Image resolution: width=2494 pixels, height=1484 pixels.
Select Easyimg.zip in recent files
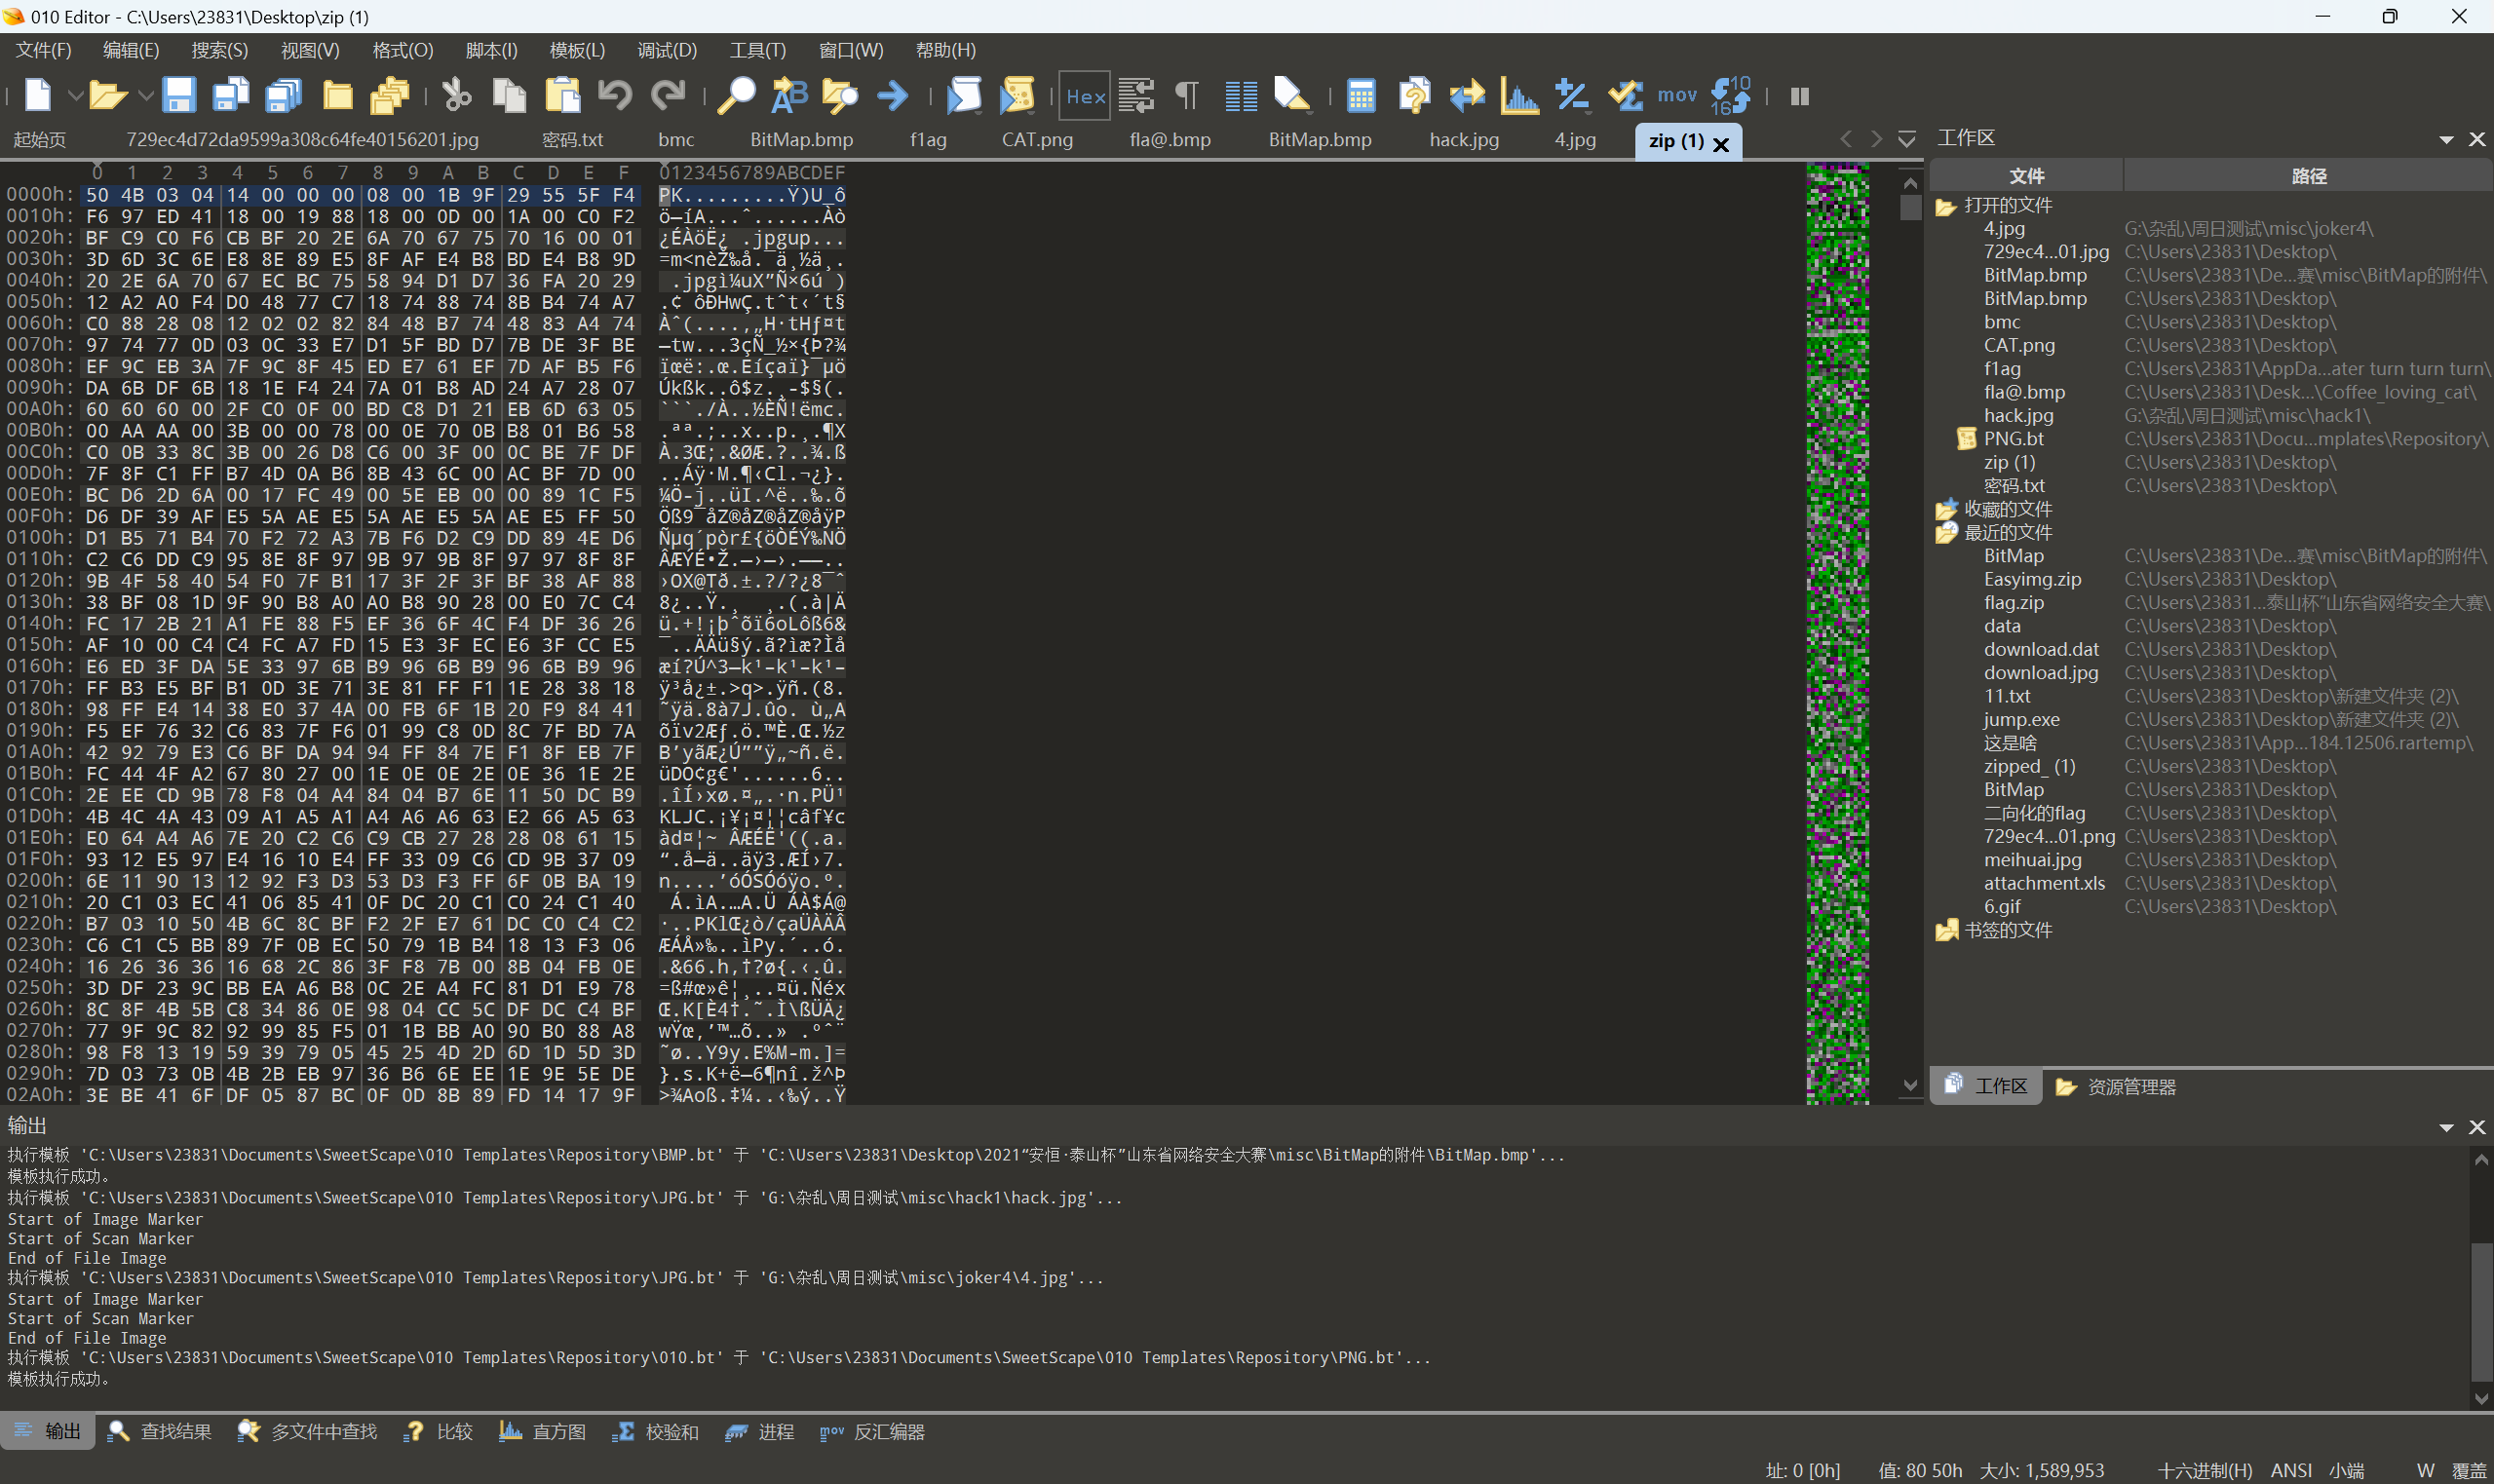coord(2032,580)
